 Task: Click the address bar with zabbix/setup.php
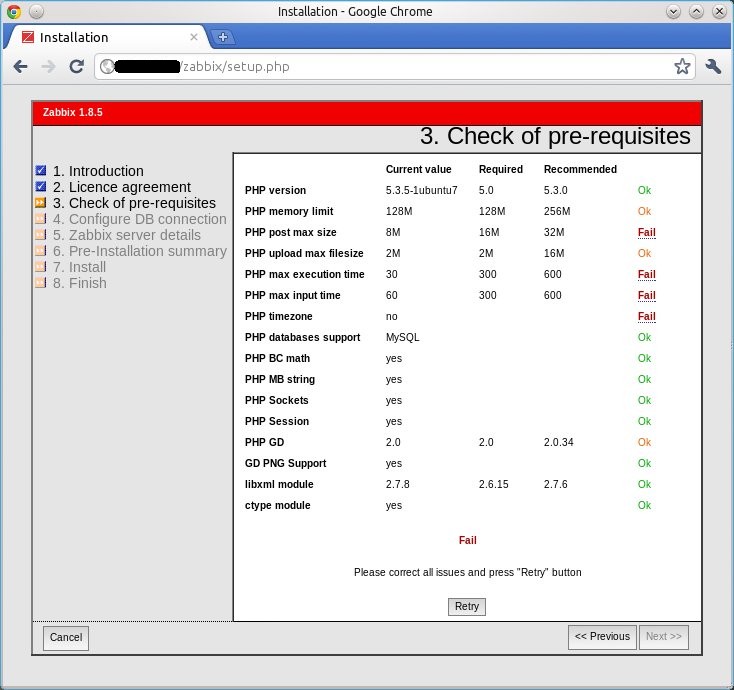[x=394, y=66]
